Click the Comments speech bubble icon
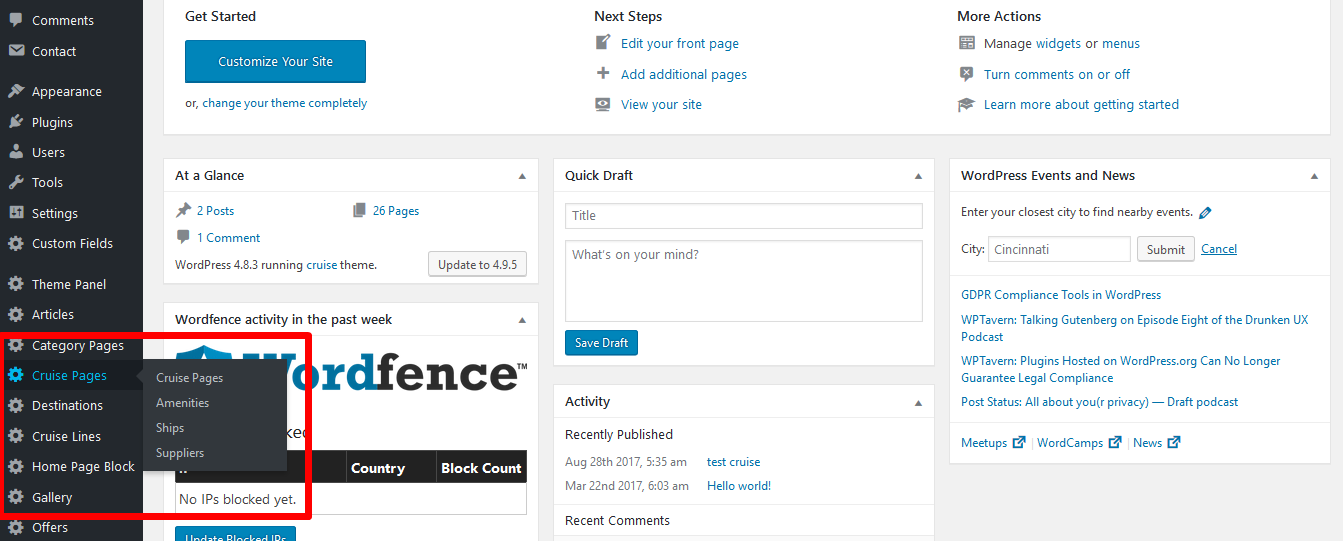The height and width of the screenshot is (541, 1343). 16,20
